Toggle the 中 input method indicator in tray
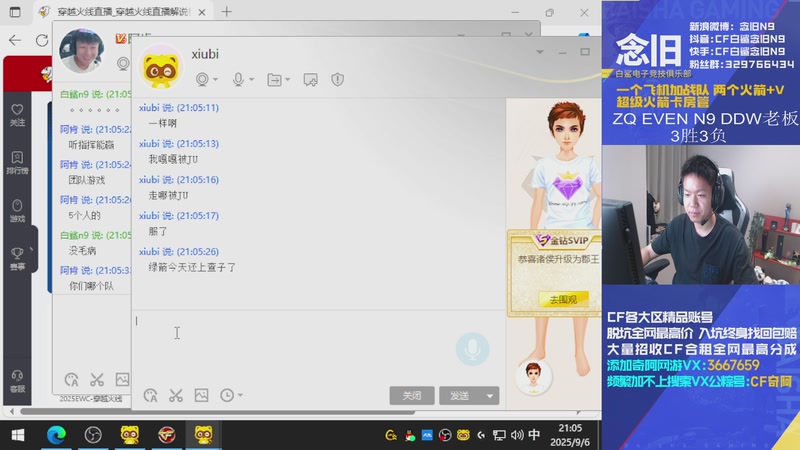Viewport: 800px width, 450px height. pyautogui.click(x=534, y=434)
